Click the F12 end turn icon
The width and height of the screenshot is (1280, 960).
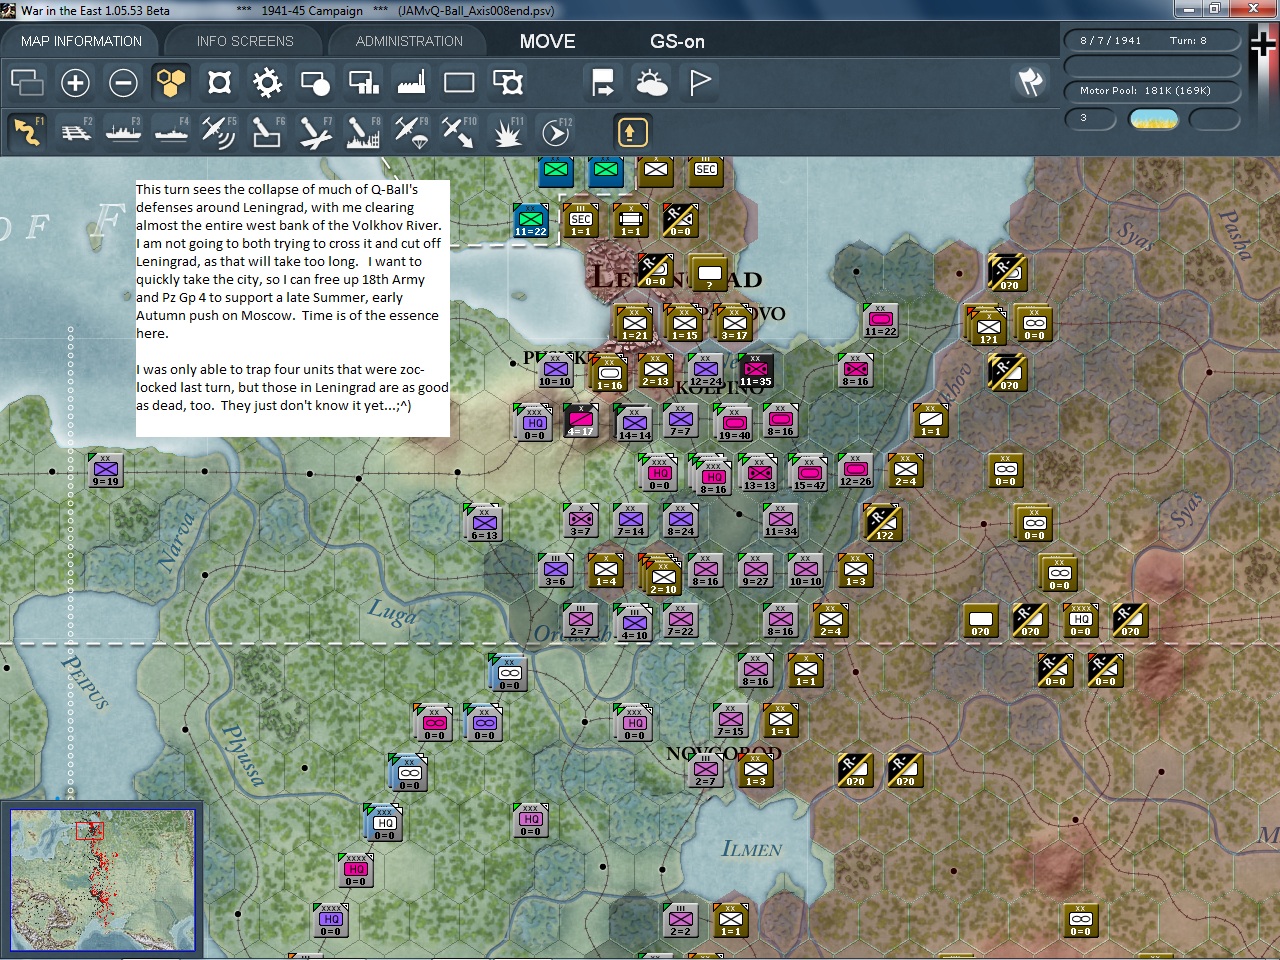tap(555, 132)
